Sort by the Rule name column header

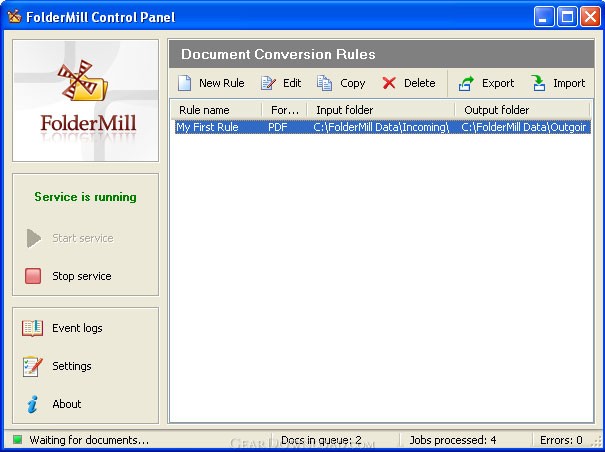click(217, 110)
